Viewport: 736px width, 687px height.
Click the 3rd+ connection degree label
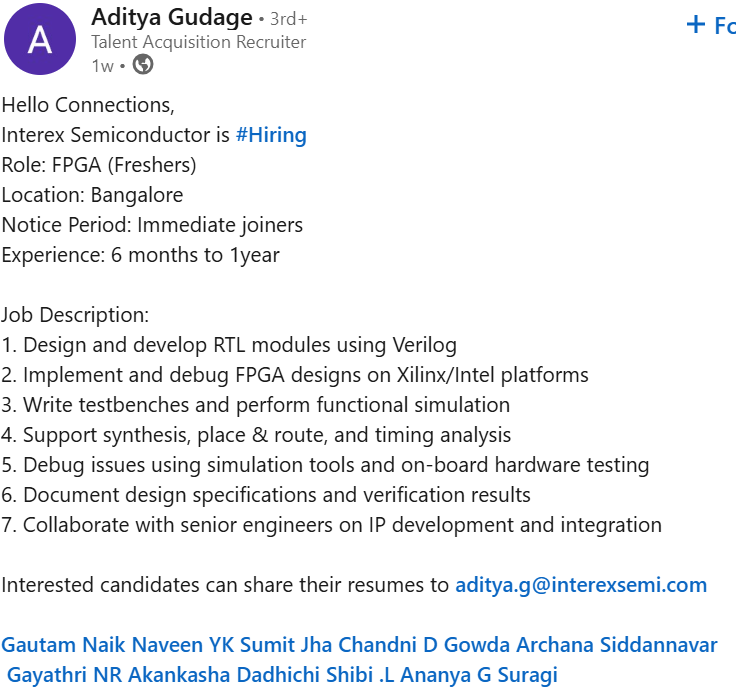289,19
